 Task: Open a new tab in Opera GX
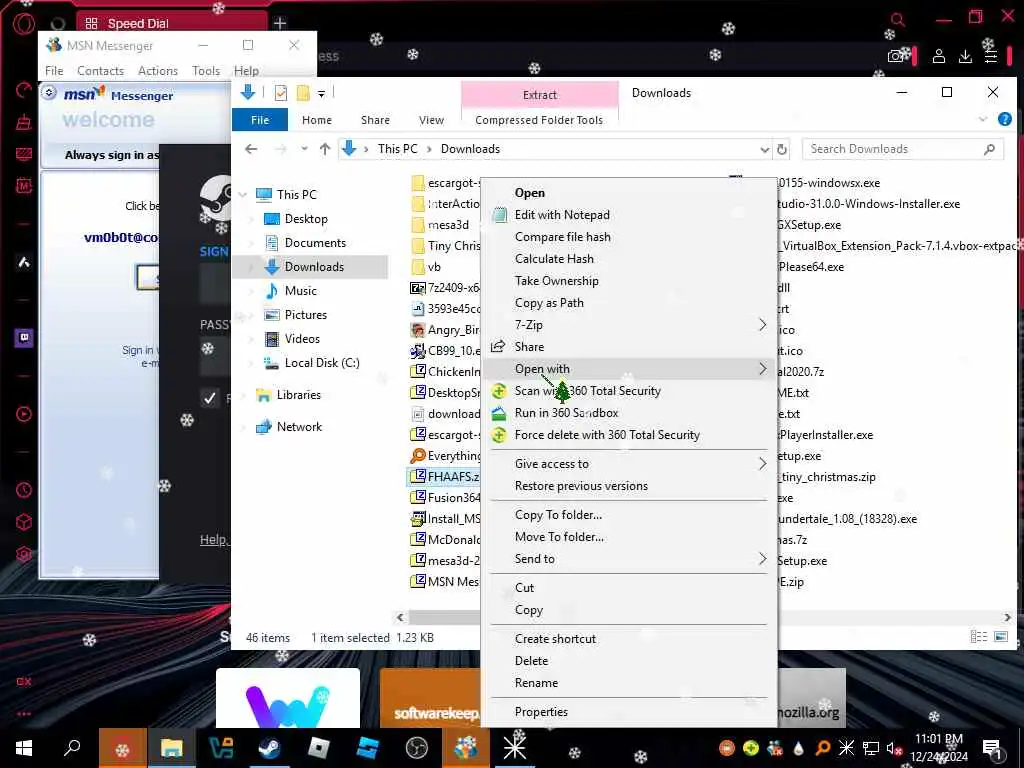280,24
